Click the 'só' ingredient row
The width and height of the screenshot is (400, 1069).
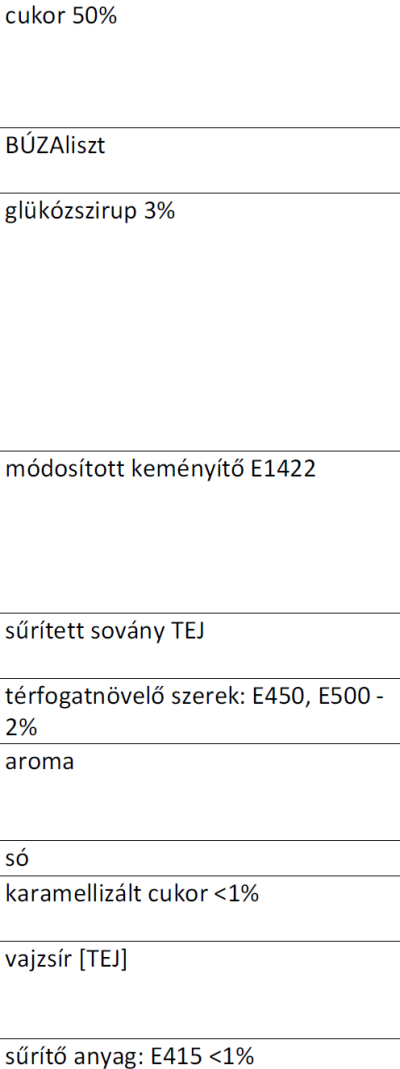coord(200,858)
